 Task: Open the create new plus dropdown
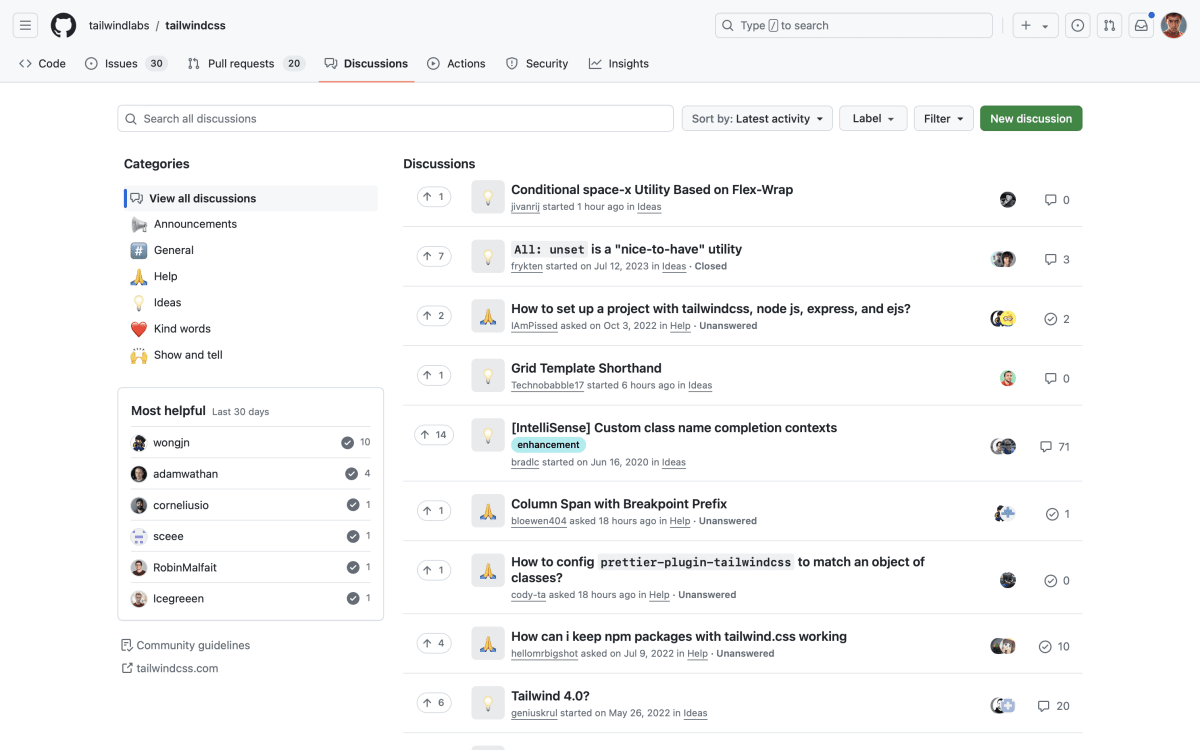pos(1035,26)
